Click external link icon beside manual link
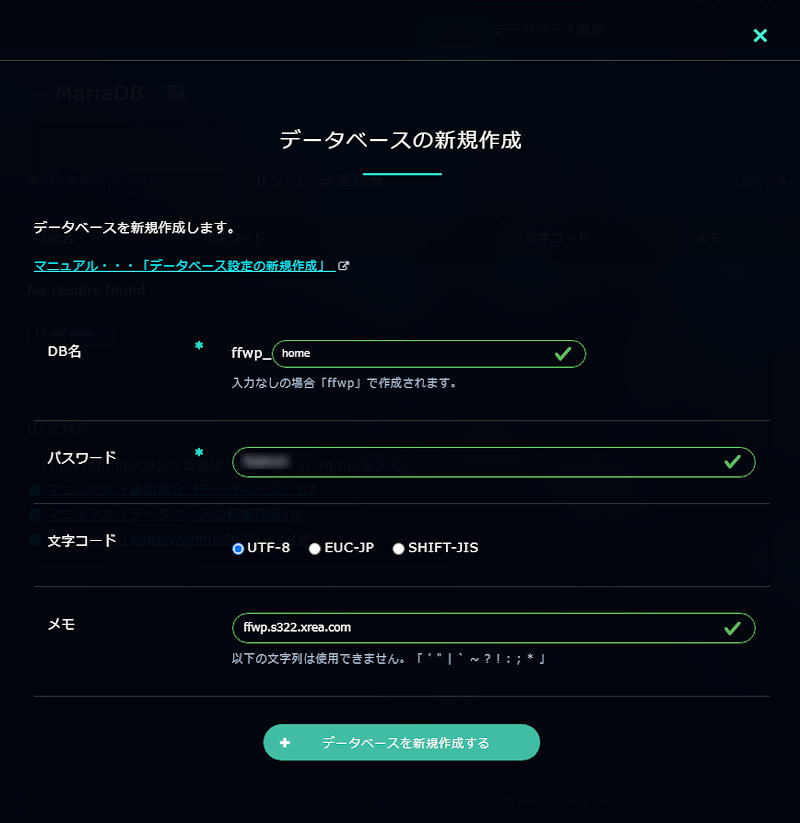 click(x=344, y=266)
